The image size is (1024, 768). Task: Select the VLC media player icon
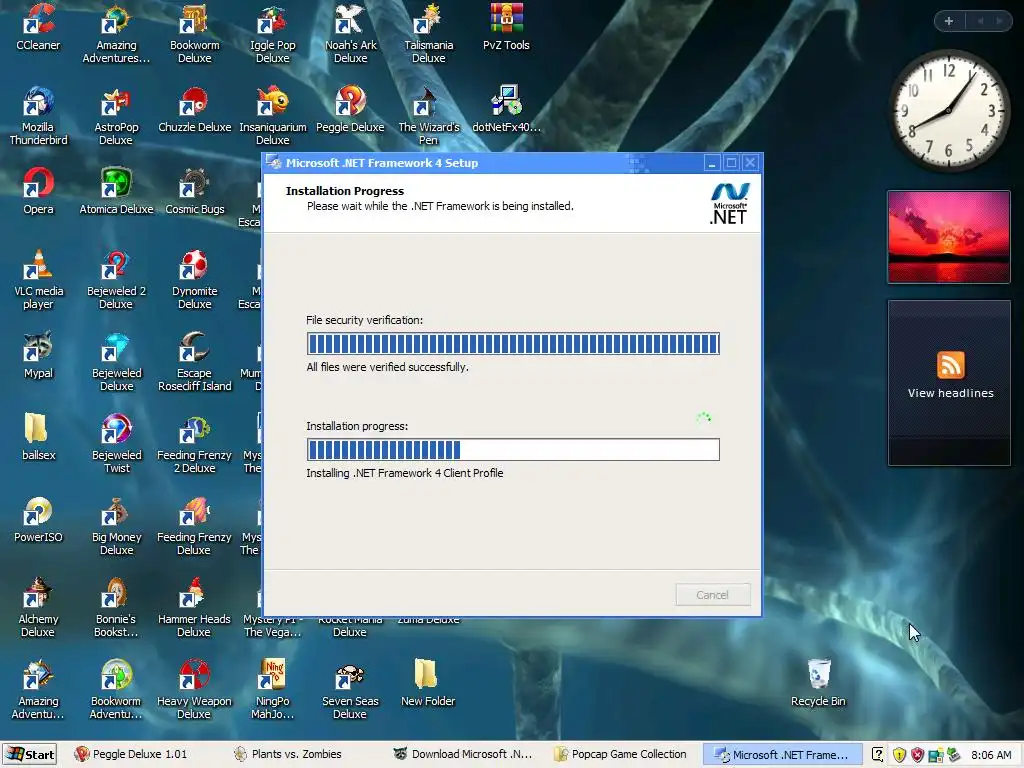[x=38, y=266]
